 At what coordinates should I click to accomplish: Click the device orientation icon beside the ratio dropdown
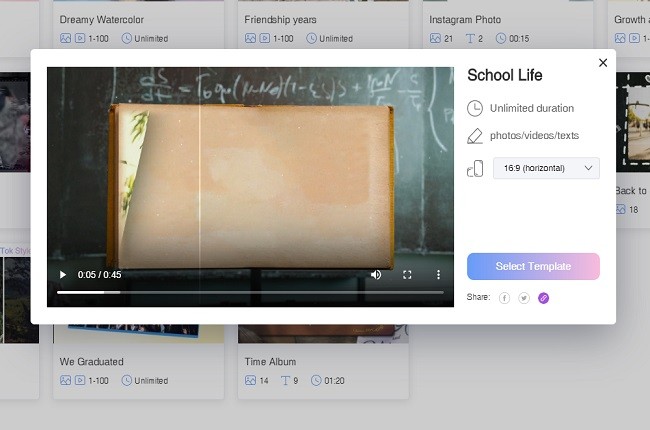[x=475, y=168]
